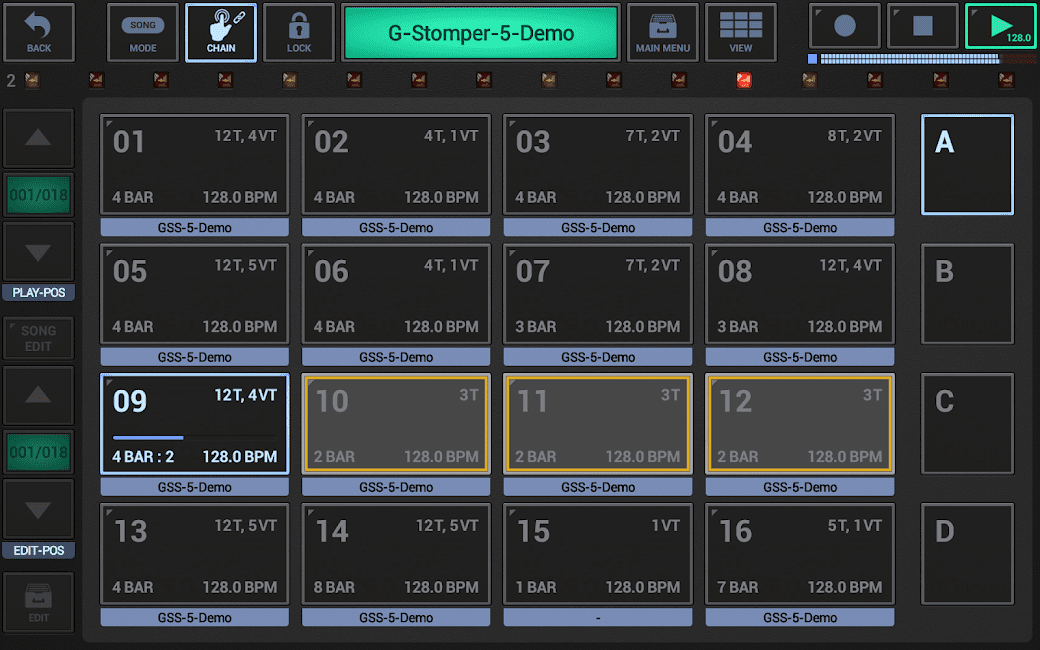This screenshot has width=1040, height=650.
Task: Select pattern pad 13
Action: click(x=194, y=554)
